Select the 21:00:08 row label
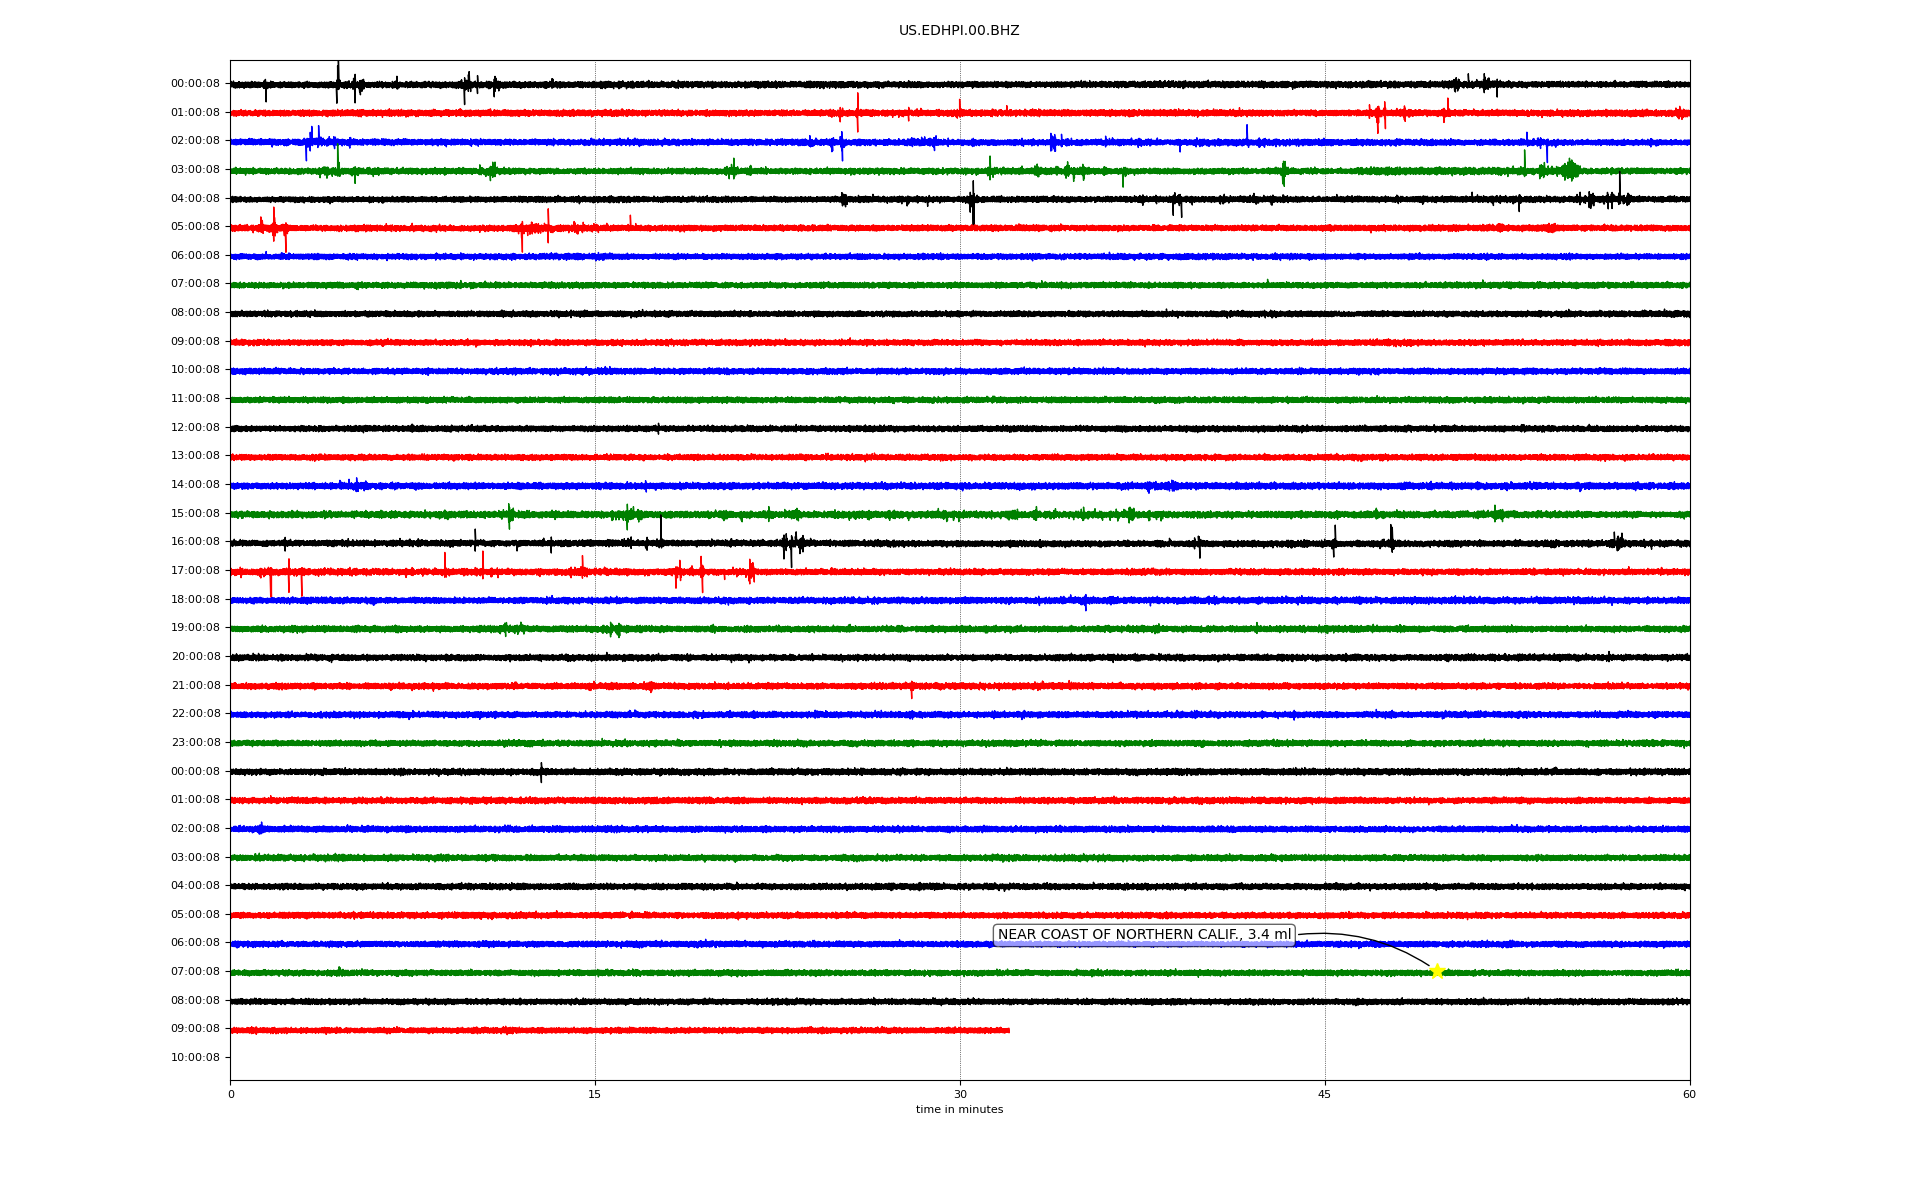This screenshot has width=1920, height=1200. pos(195,686)
